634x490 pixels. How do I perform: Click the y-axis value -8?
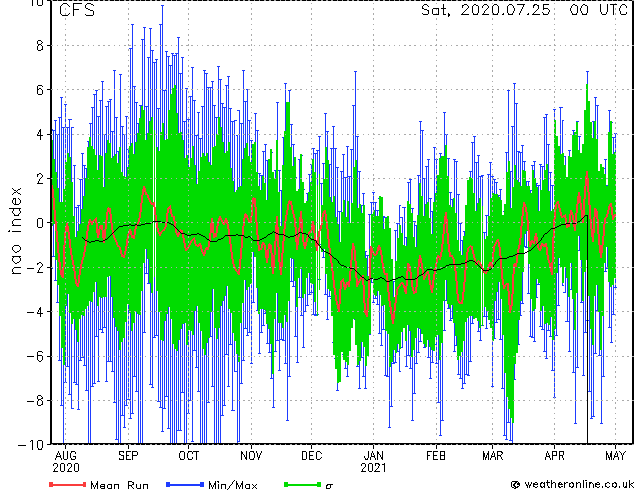35,401
